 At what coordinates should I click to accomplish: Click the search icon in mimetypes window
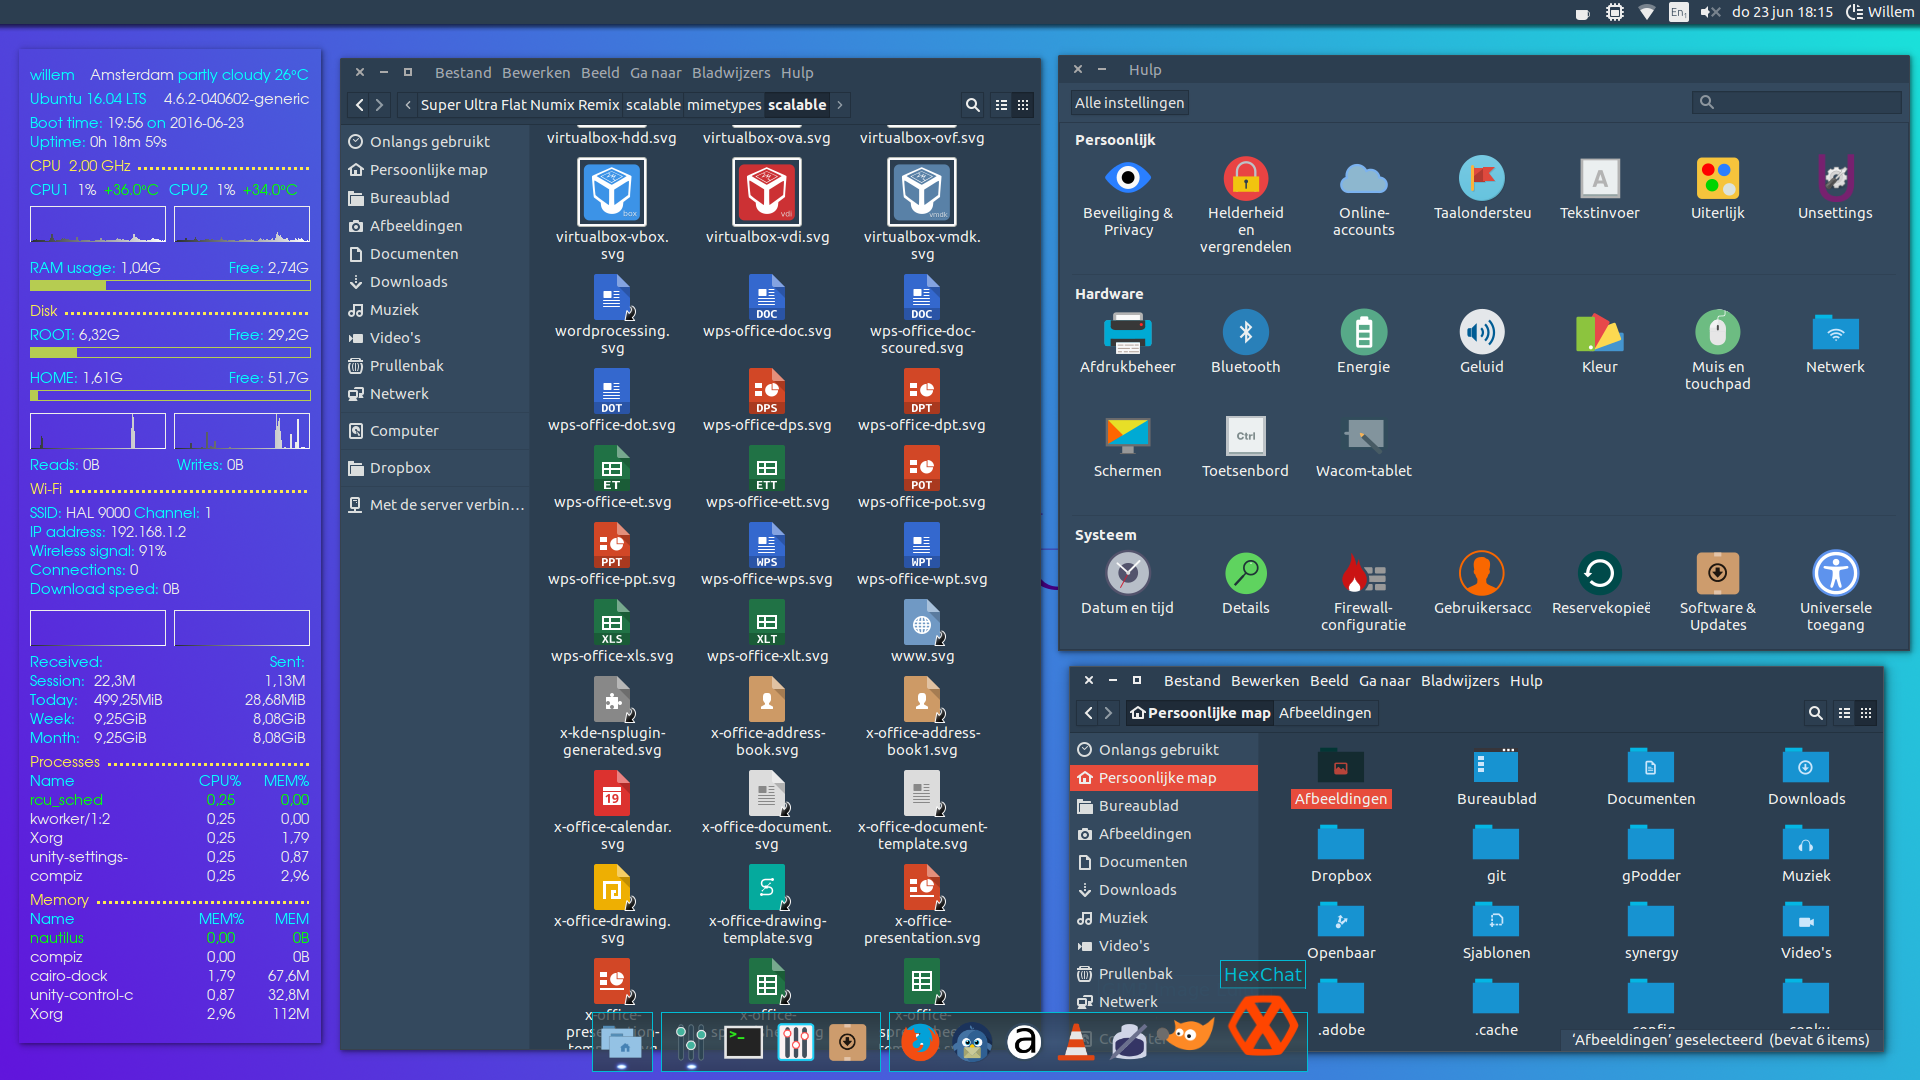point(972,105)
